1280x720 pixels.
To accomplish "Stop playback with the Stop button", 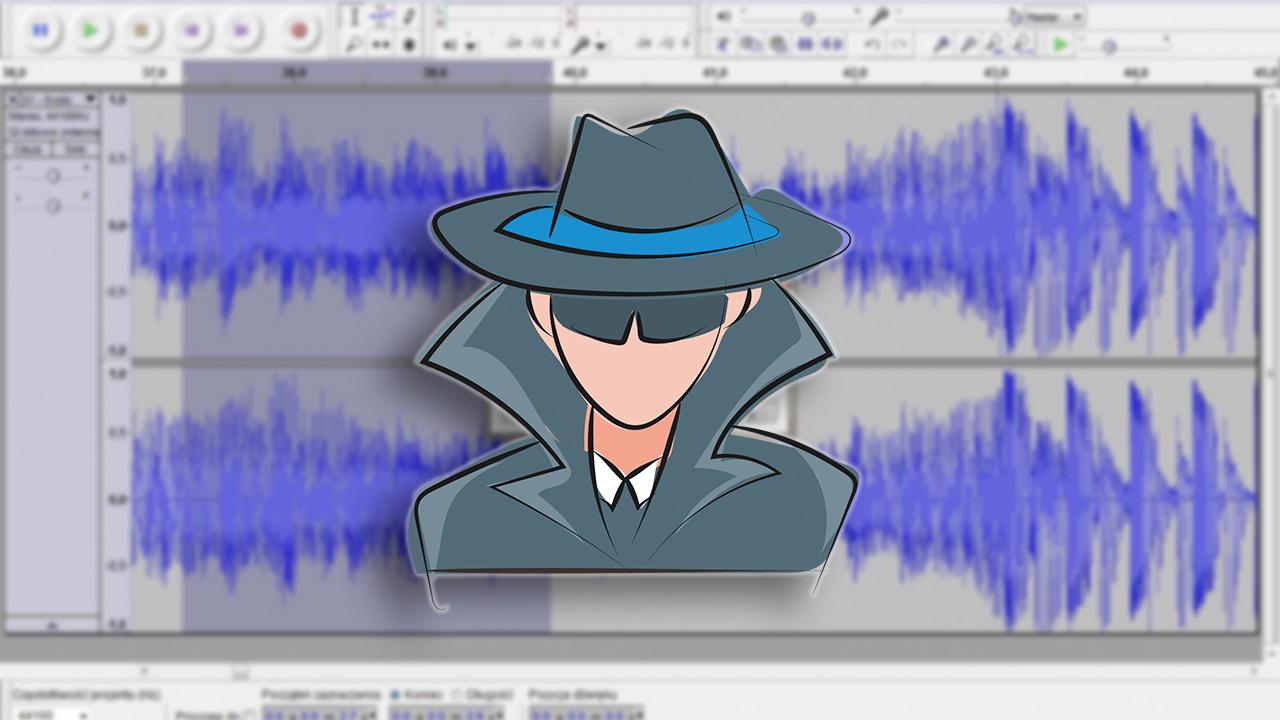I will click(x=142, y=30).
